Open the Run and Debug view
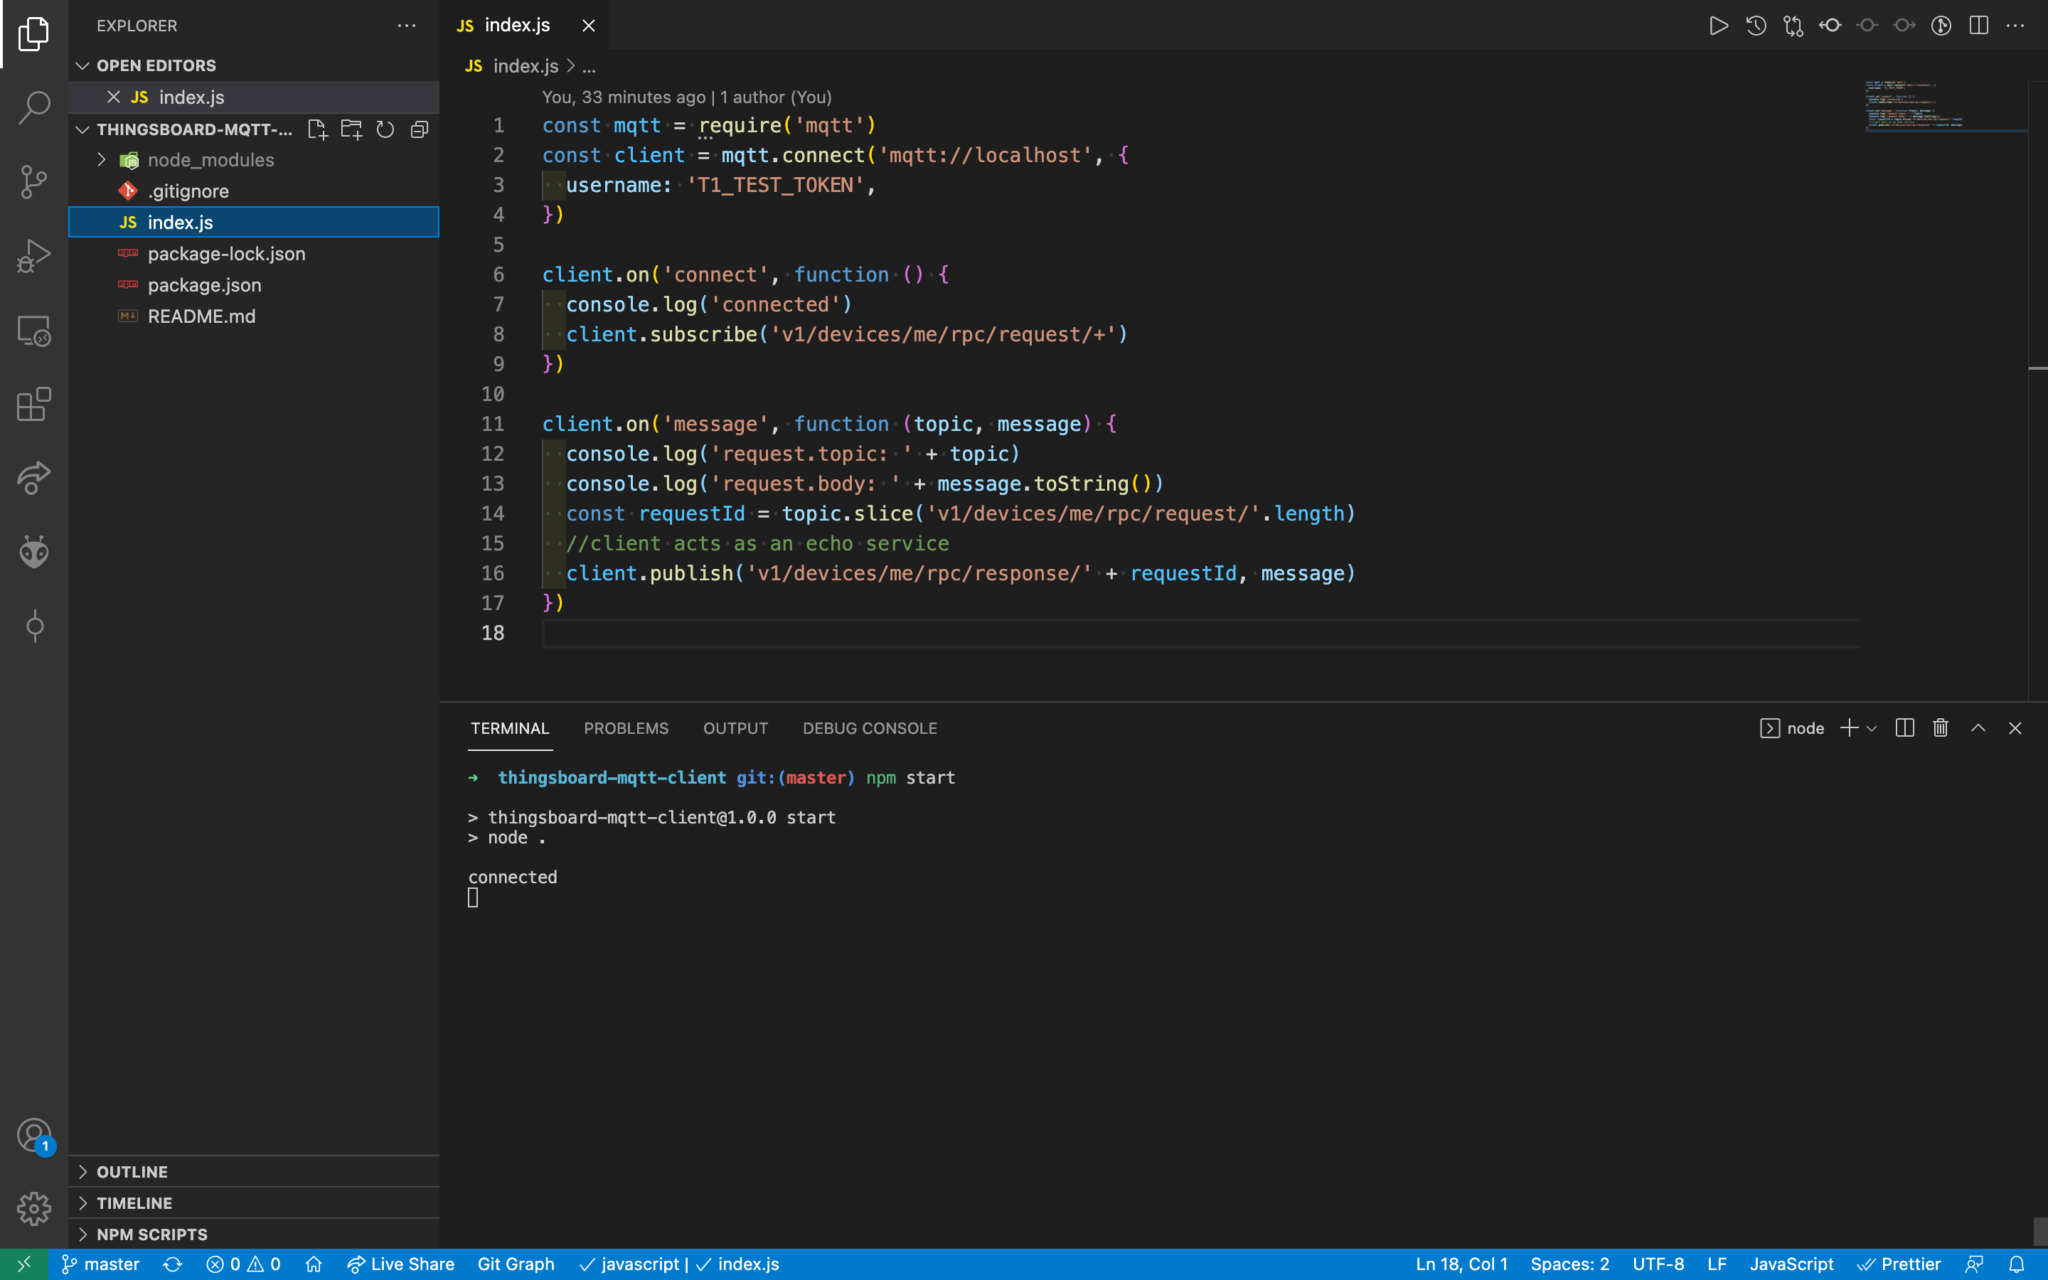The height and width of the screenshot is (1280, 2048). click(34, 256)
